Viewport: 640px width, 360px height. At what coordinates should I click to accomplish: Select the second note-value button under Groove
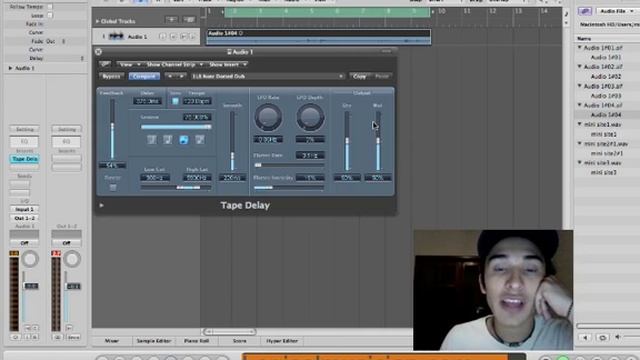167,140
